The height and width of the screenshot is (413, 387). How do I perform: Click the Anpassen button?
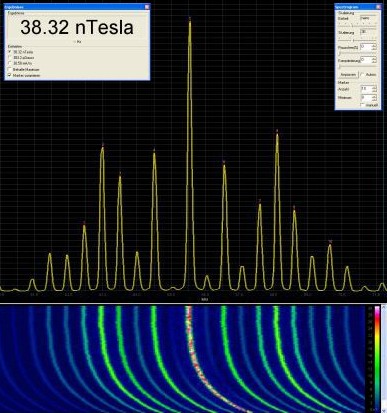click(x=348, y=75)
